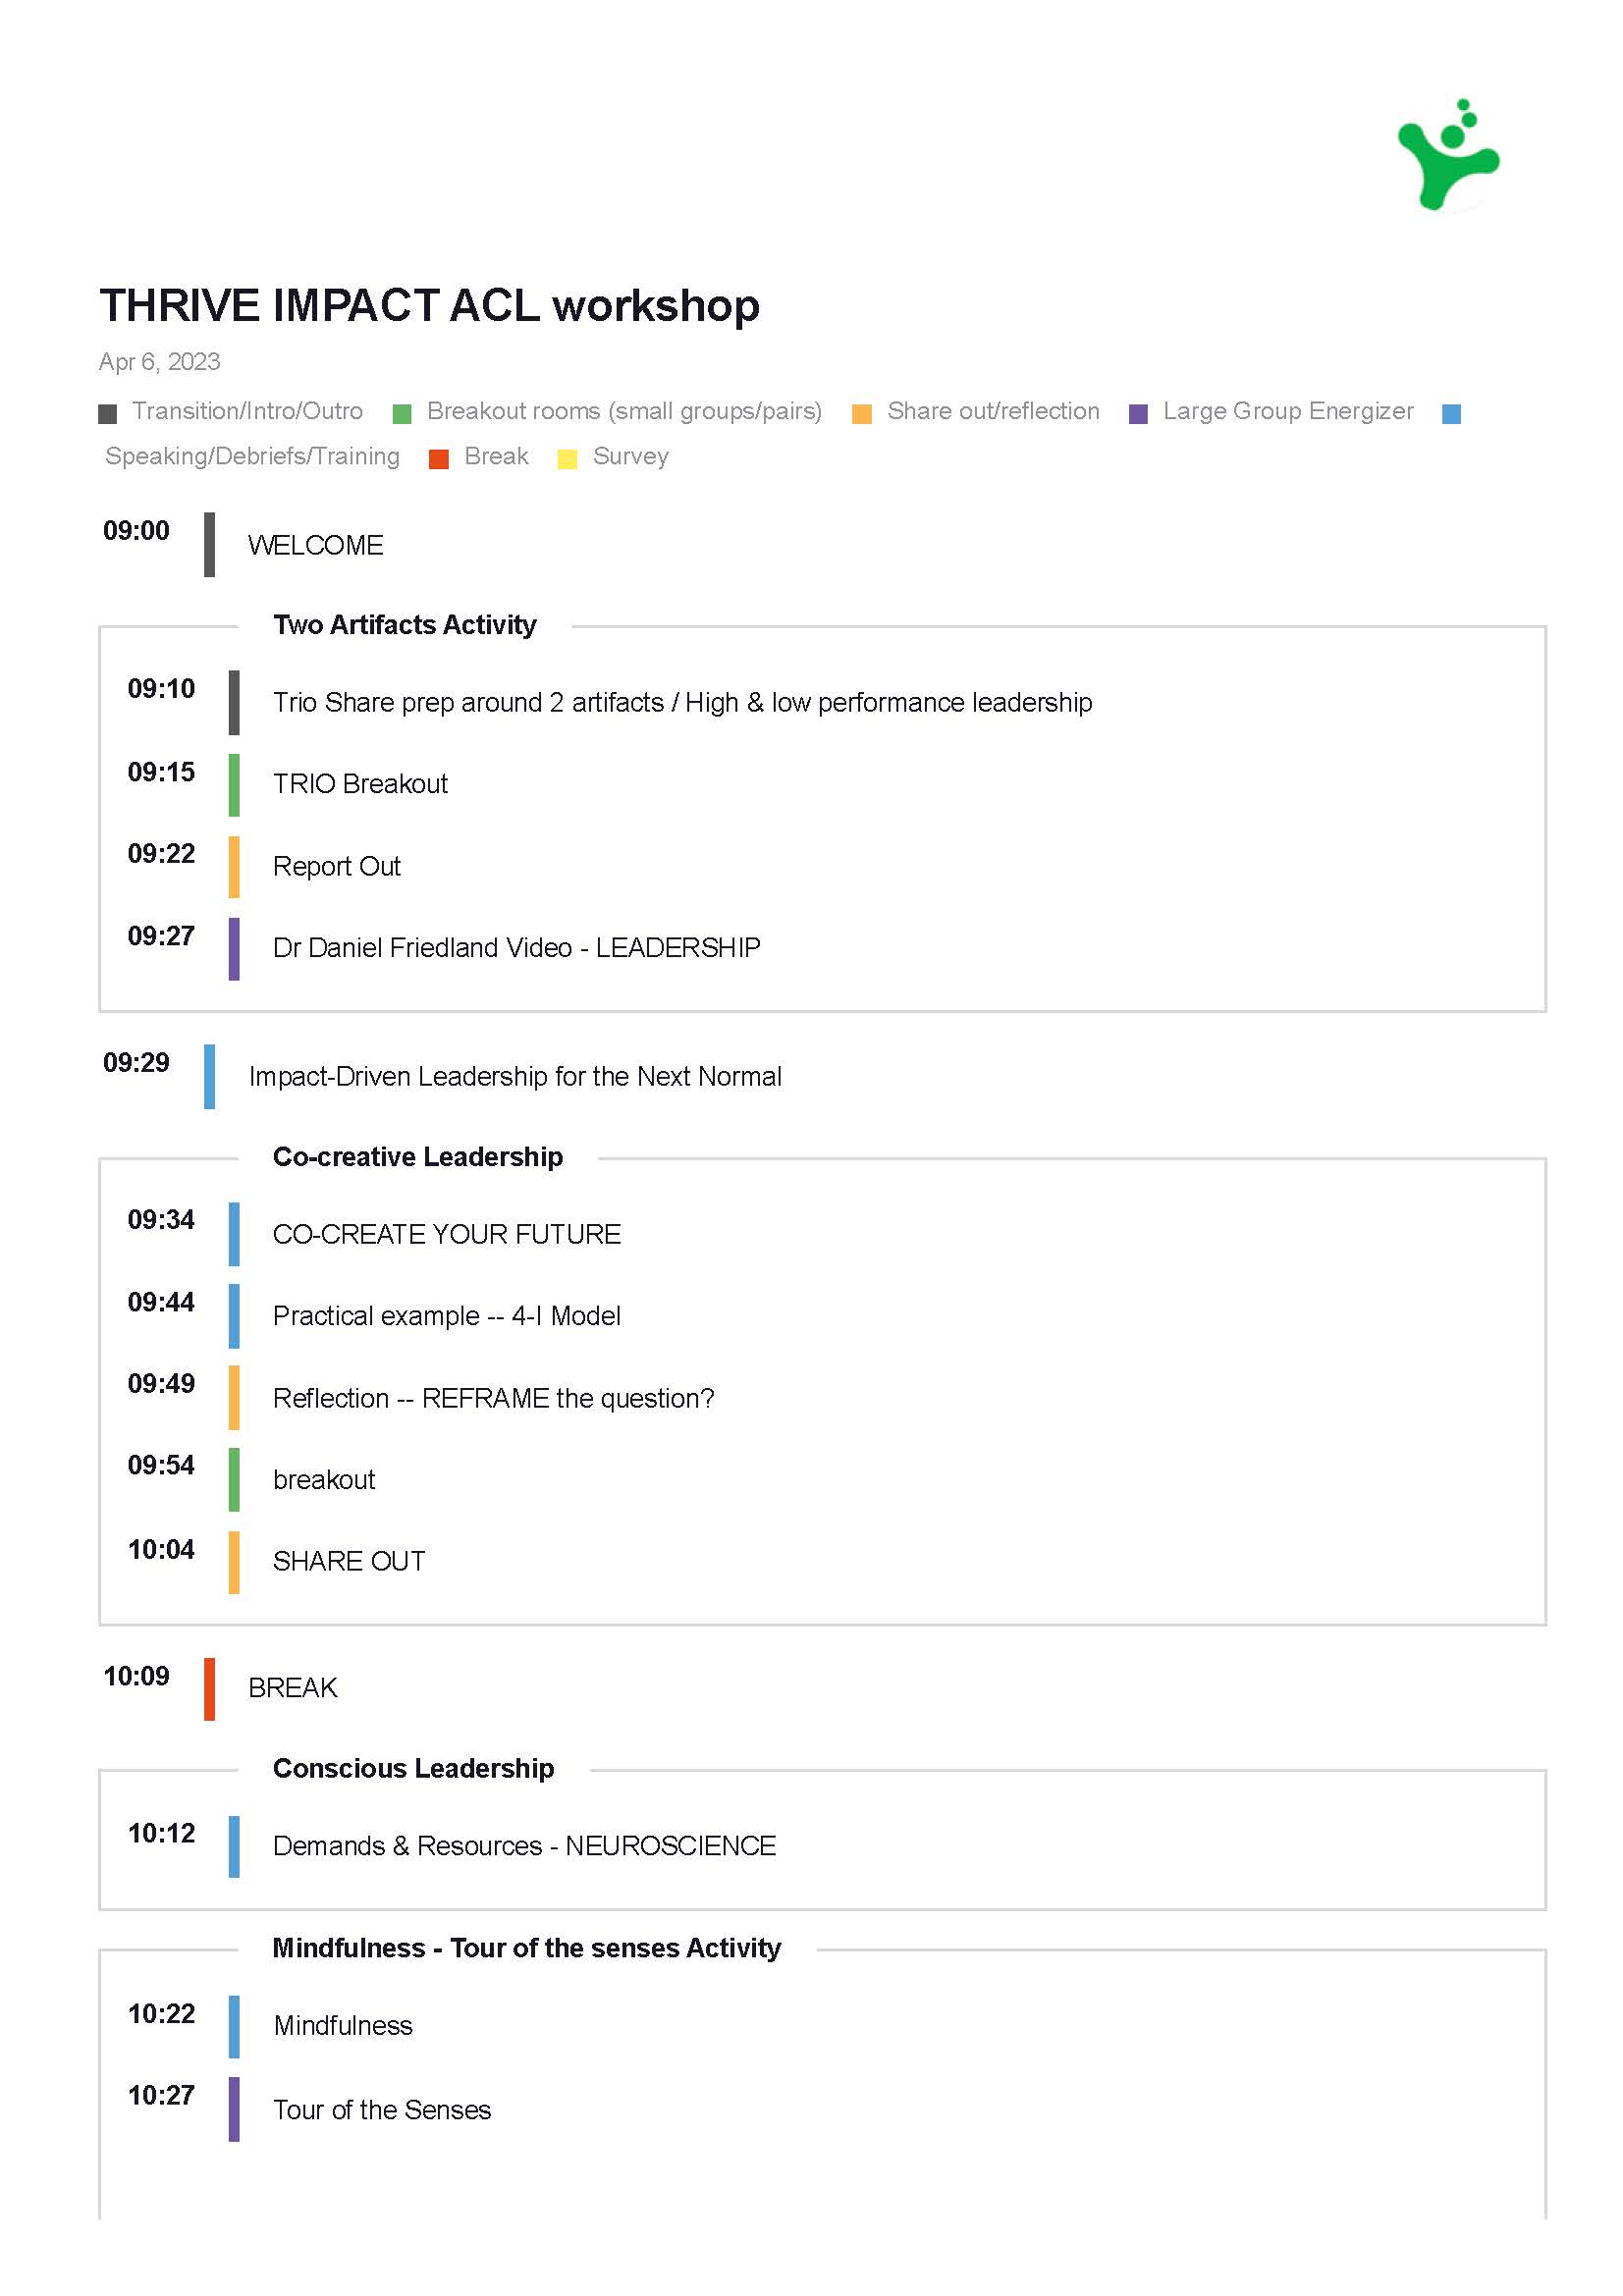Click the gray Transition/Intro/Outro legend square
The image size is (1623, 2296).
pyautogui.click(x=108, y=413)
